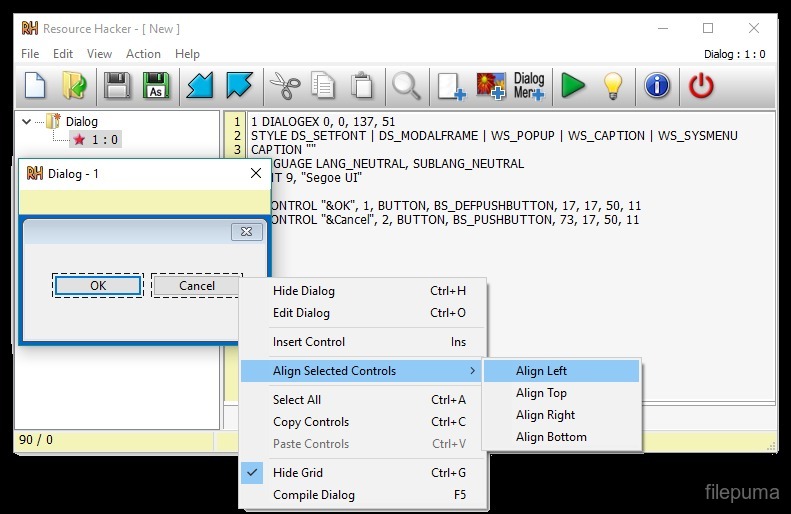Screen dimensions: 791x514
Task: Select the 1 : 0 tree item
Action: (x=104, y=140)
